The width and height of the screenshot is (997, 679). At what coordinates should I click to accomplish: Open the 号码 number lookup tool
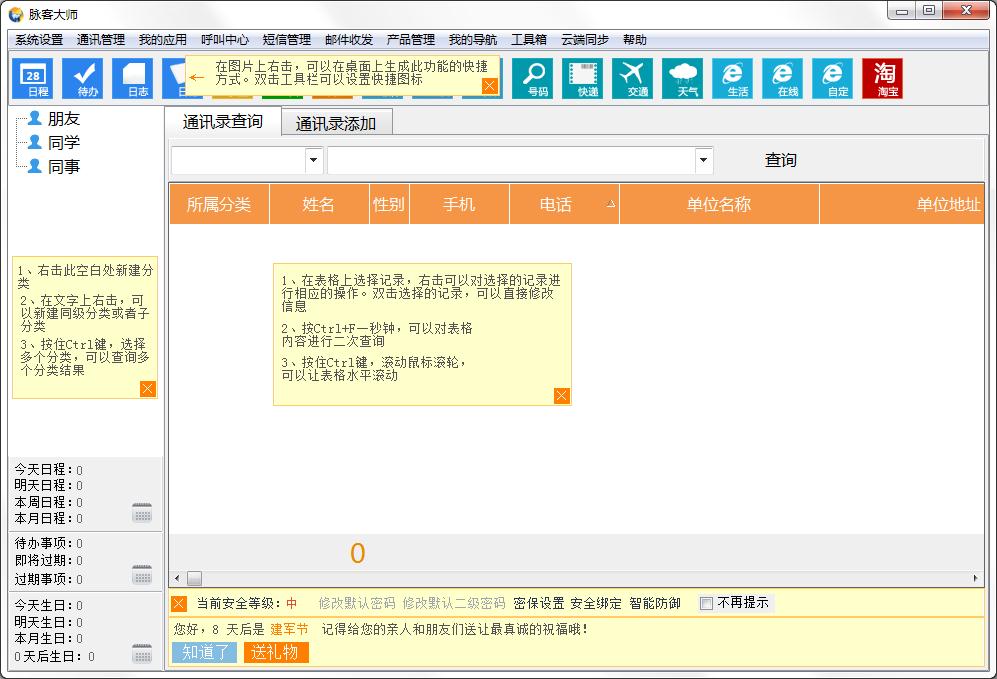tap(533, 78)
